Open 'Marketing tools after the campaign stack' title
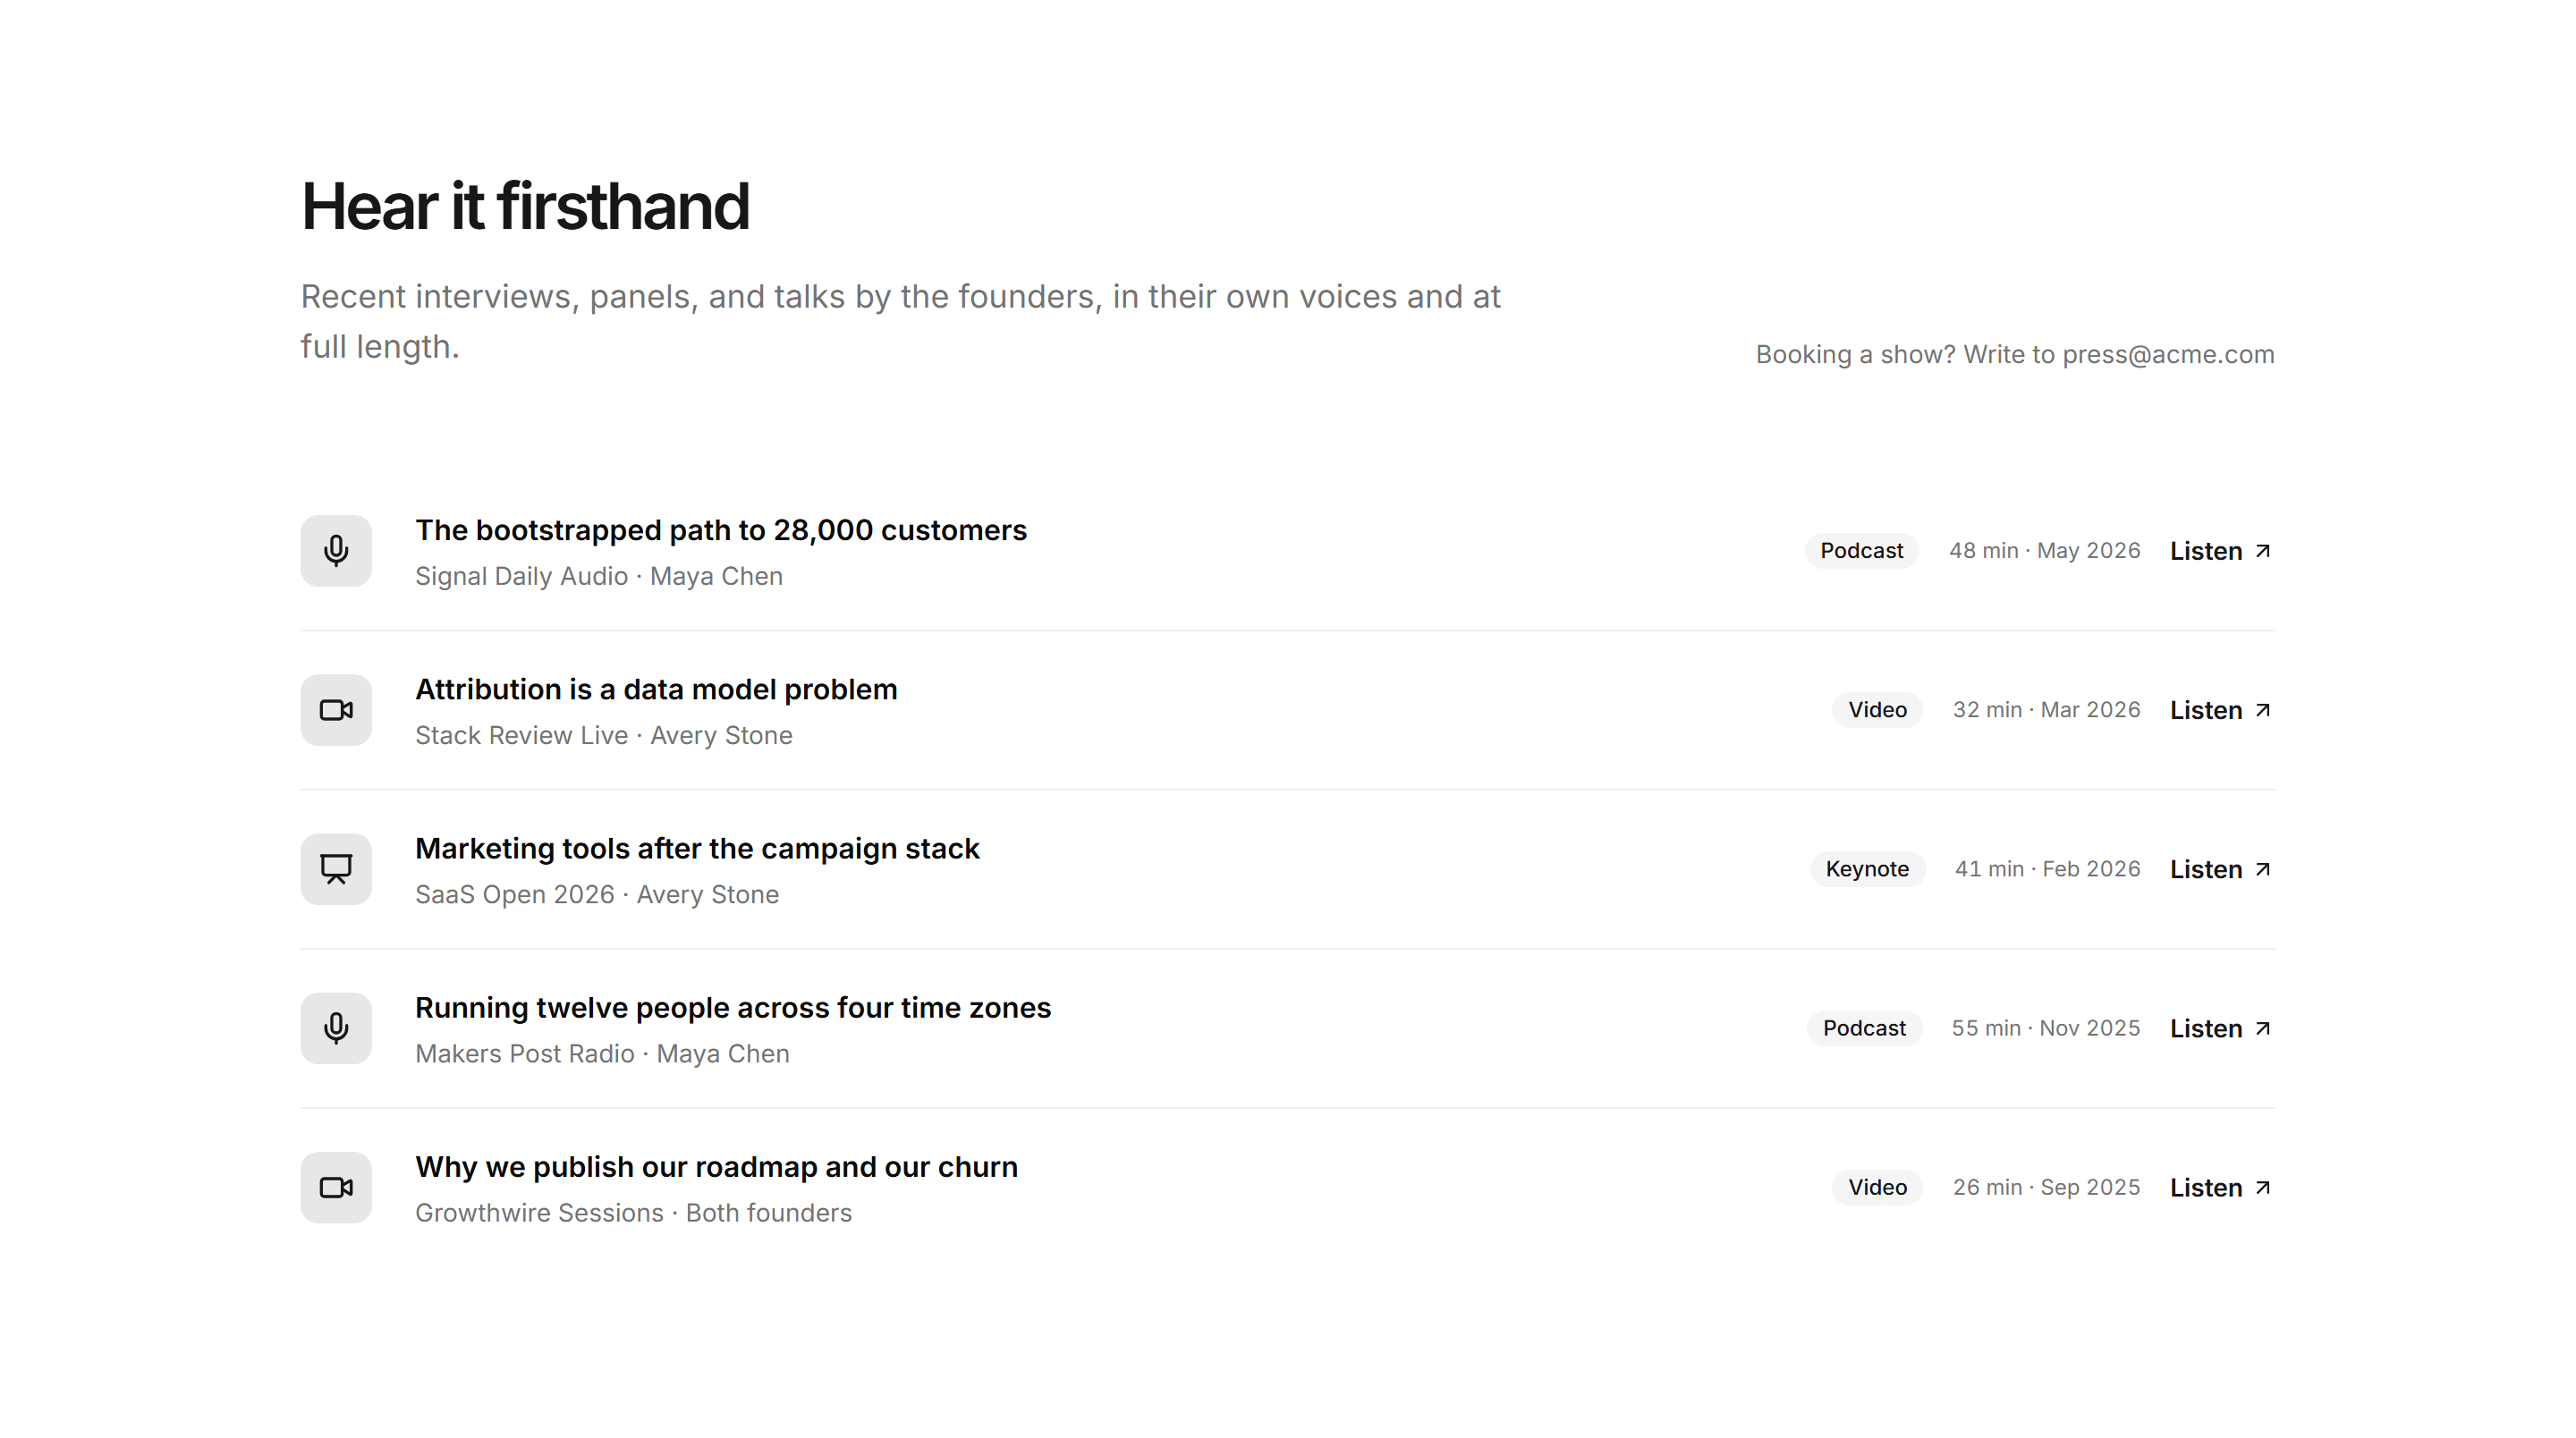 pos(697,847)
